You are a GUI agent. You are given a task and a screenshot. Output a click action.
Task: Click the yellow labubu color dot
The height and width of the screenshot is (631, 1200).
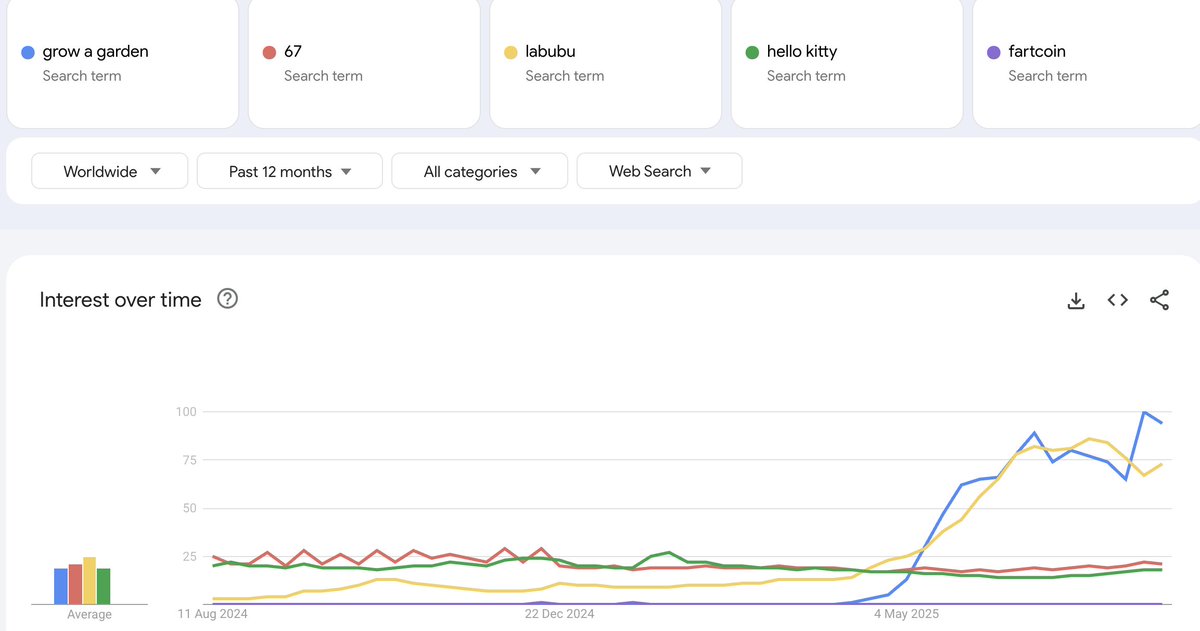(x=511, y=52)
